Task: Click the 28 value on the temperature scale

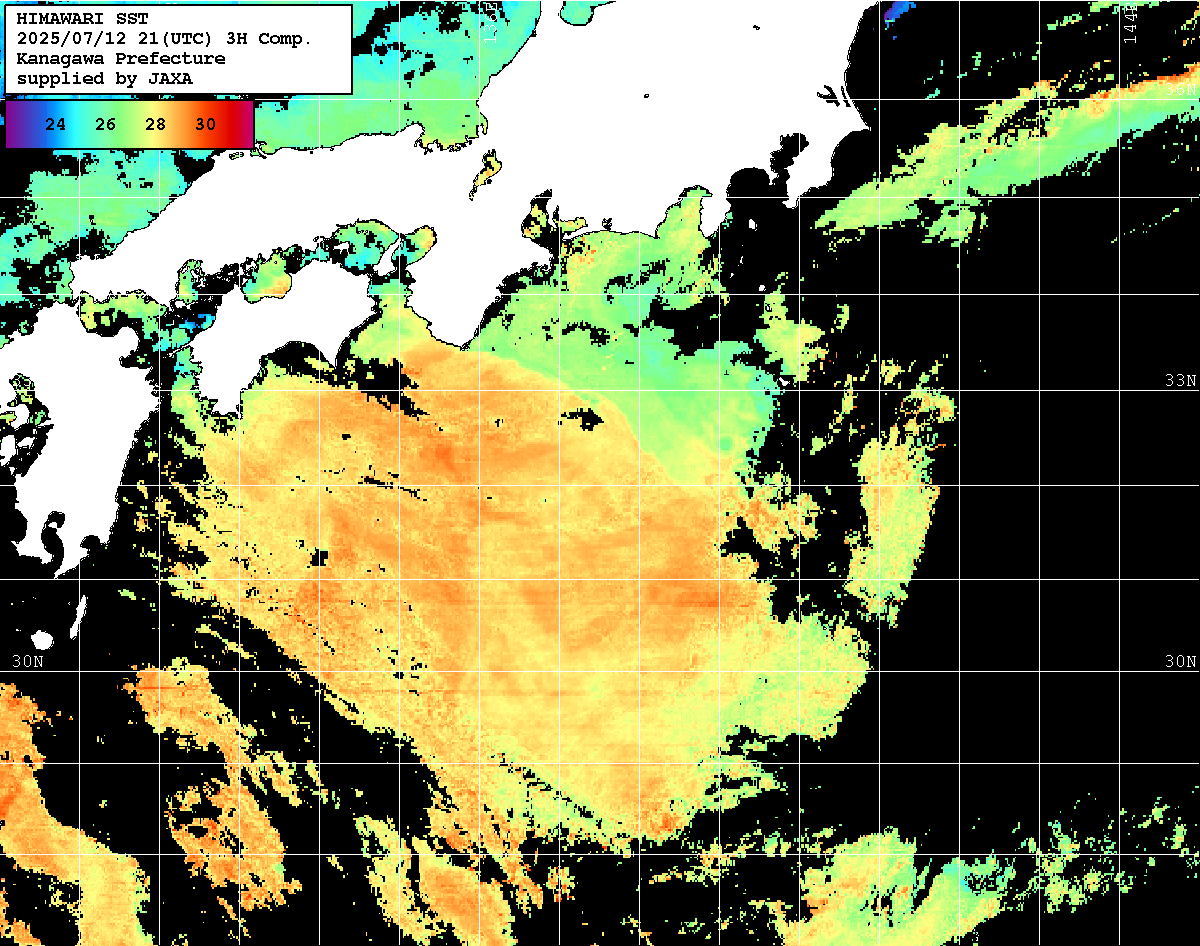Action: (x=156, y=125)
